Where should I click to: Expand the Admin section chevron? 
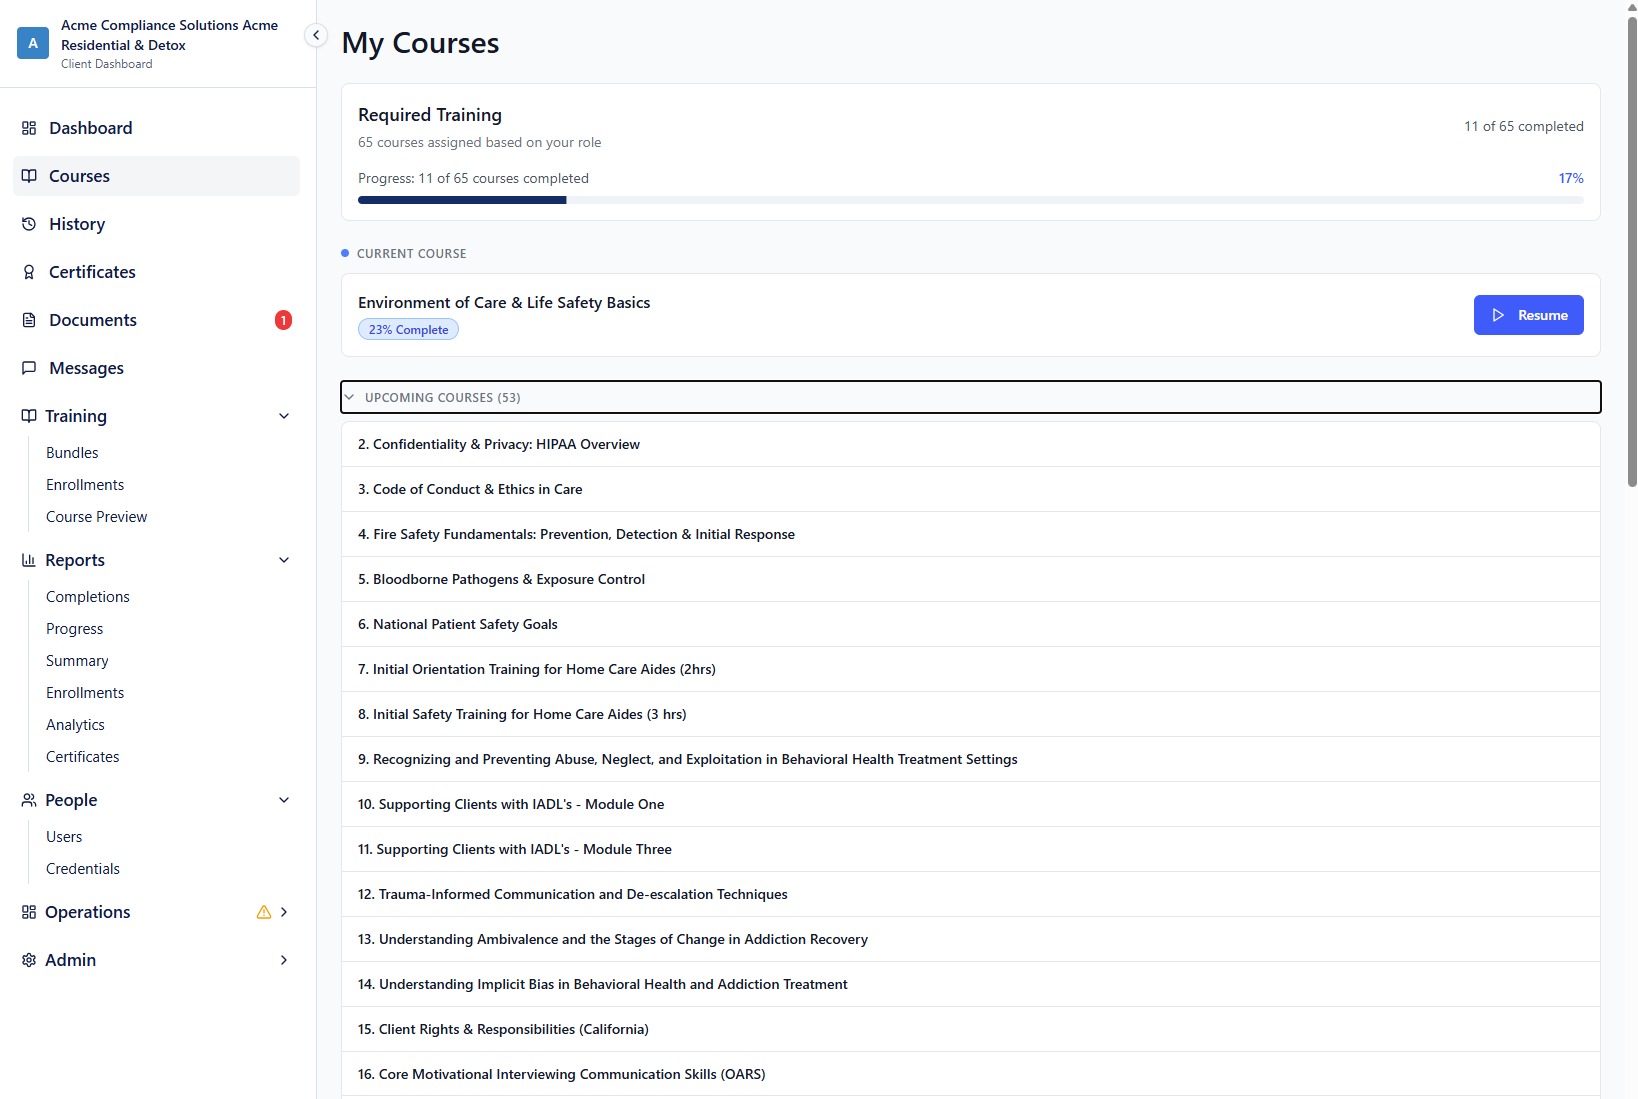[x=284, y=960]
